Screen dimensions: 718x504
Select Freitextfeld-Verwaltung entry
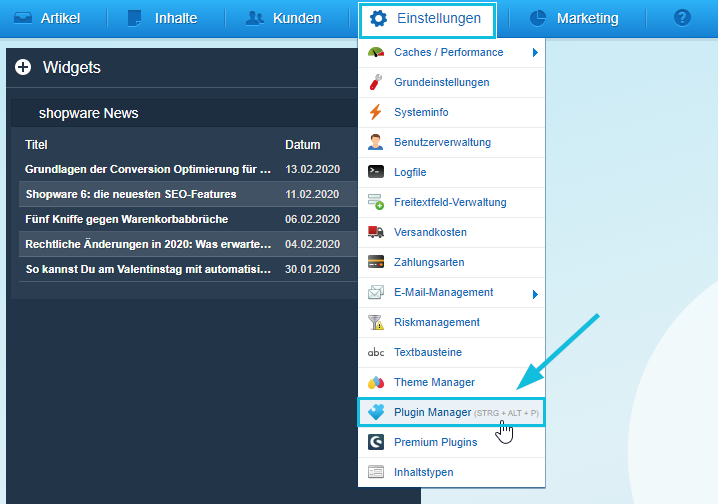[x=451, y=202]
